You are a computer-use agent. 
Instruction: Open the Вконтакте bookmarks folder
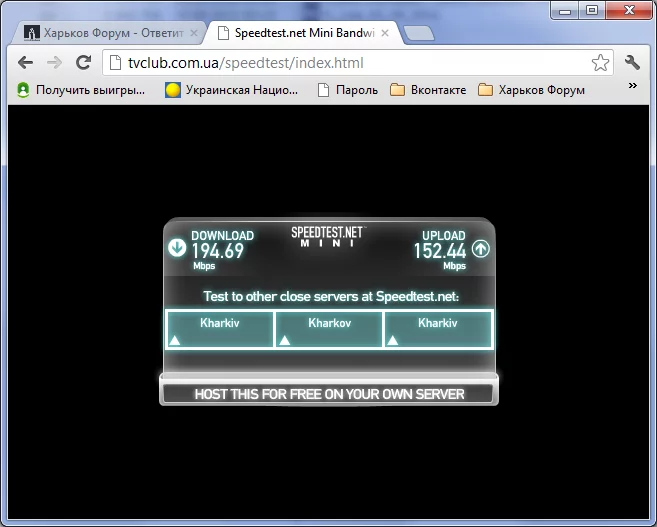(x=428, y=90)
